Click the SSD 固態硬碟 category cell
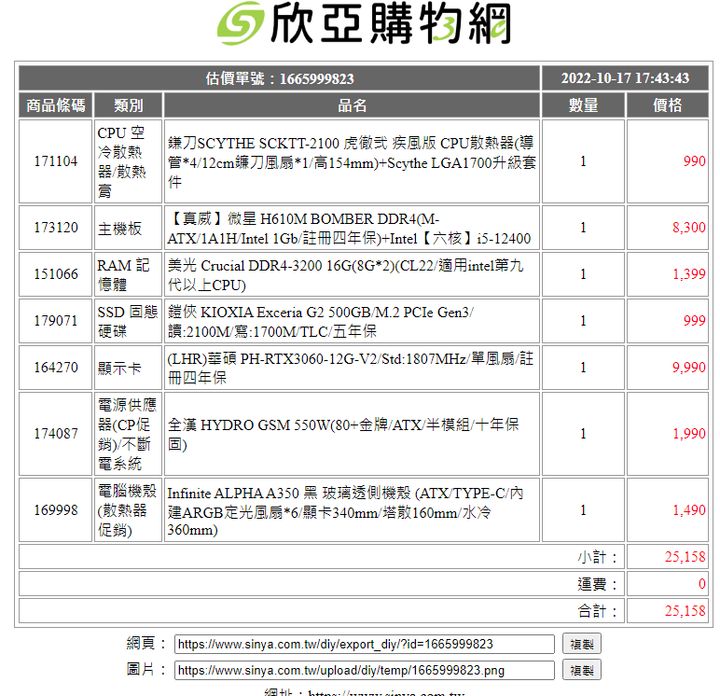The image size is (720, 696). (128, 322)
